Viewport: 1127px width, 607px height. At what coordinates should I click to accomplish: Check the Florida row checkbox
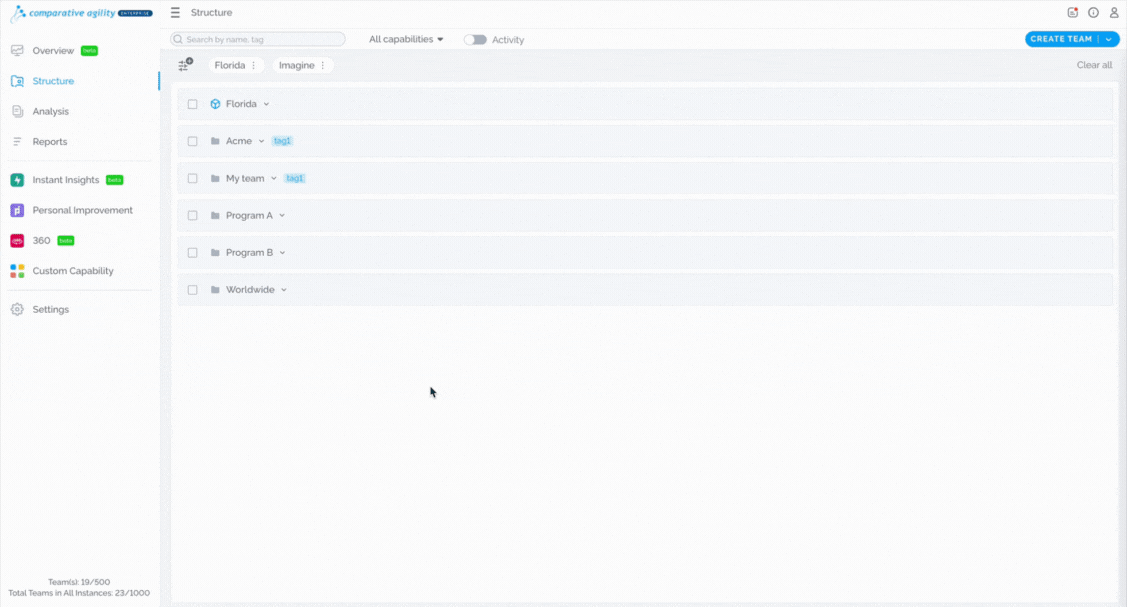[193, 104]
